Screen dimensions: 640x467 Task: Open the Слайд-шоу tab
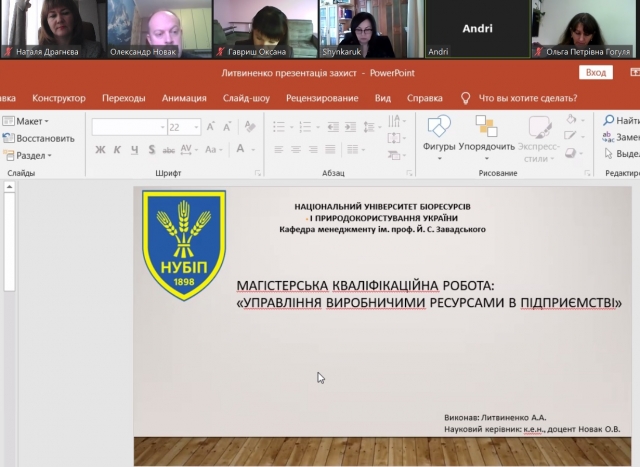(246, 98)
